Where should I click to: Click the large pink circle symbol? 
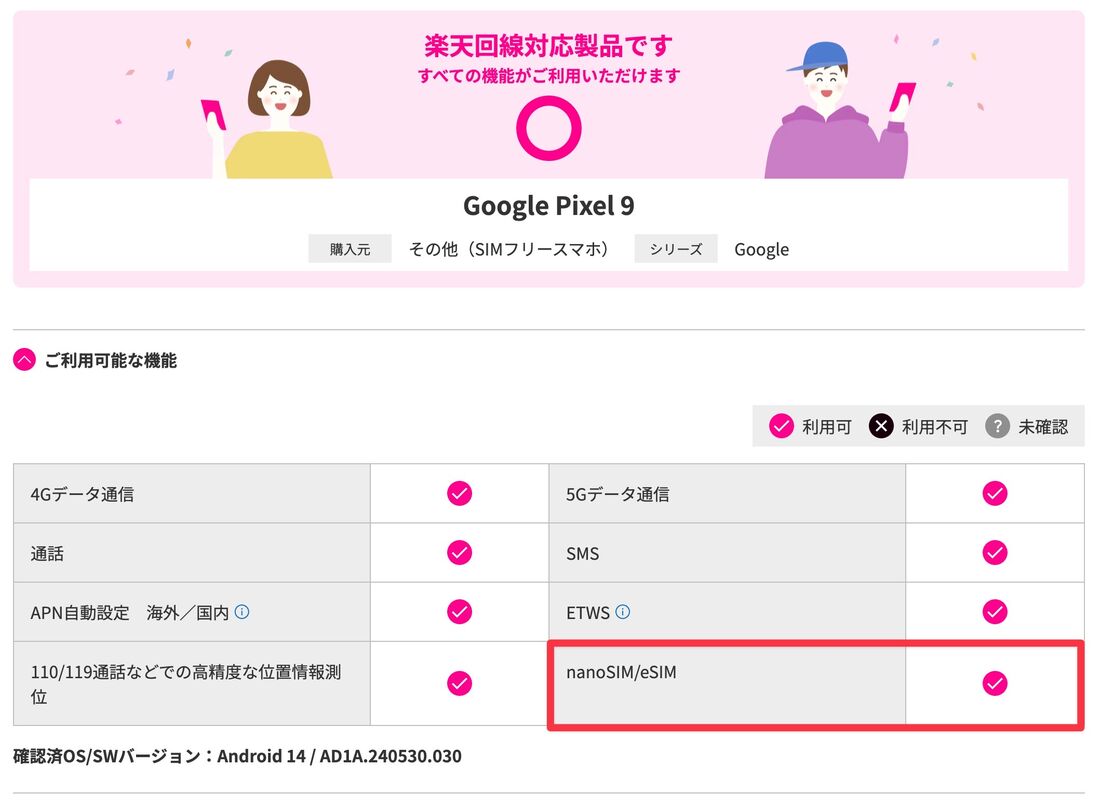point(549,128)
